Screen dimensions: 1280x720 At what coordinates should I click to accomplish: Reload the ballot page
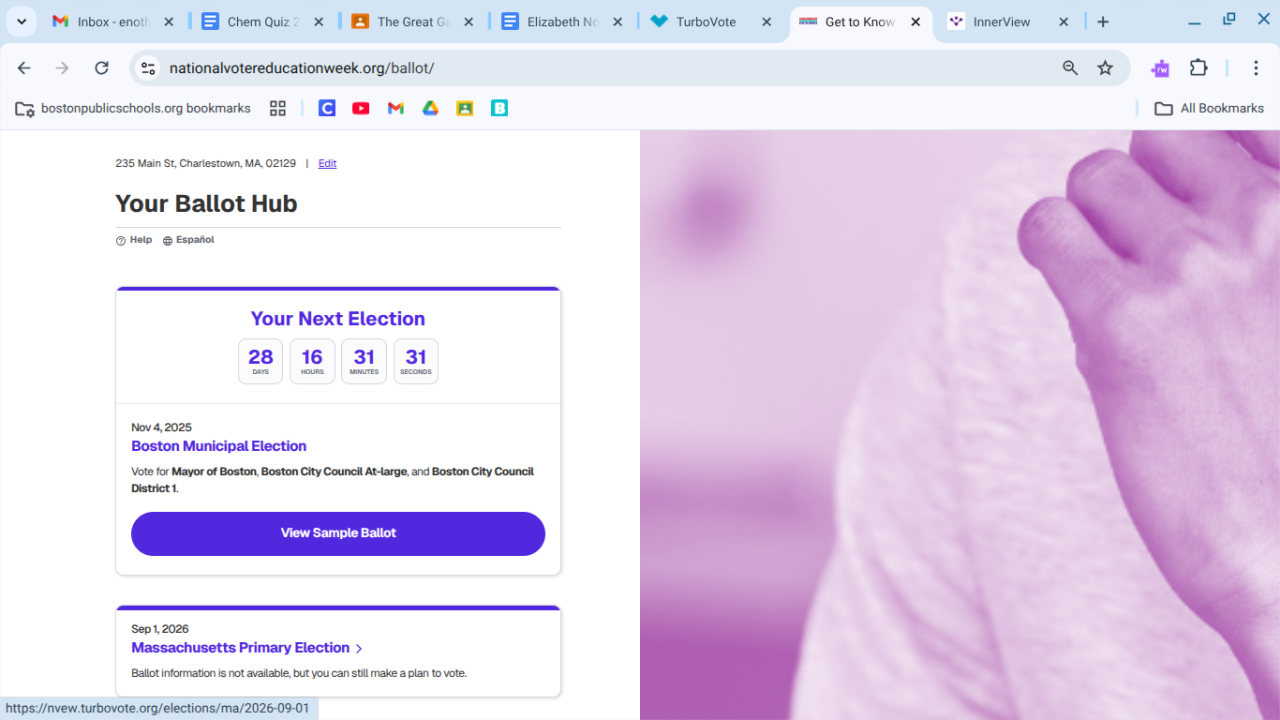[x=101, y=68]
